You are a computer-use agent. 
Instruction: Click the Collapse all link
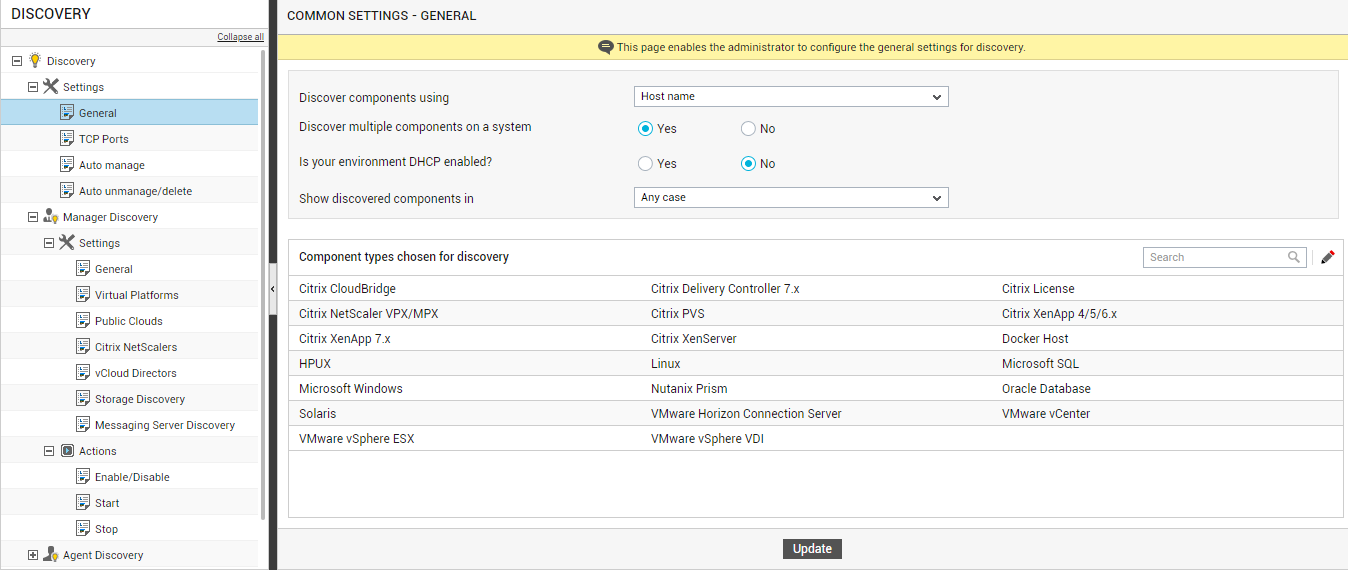pos(241,37)
